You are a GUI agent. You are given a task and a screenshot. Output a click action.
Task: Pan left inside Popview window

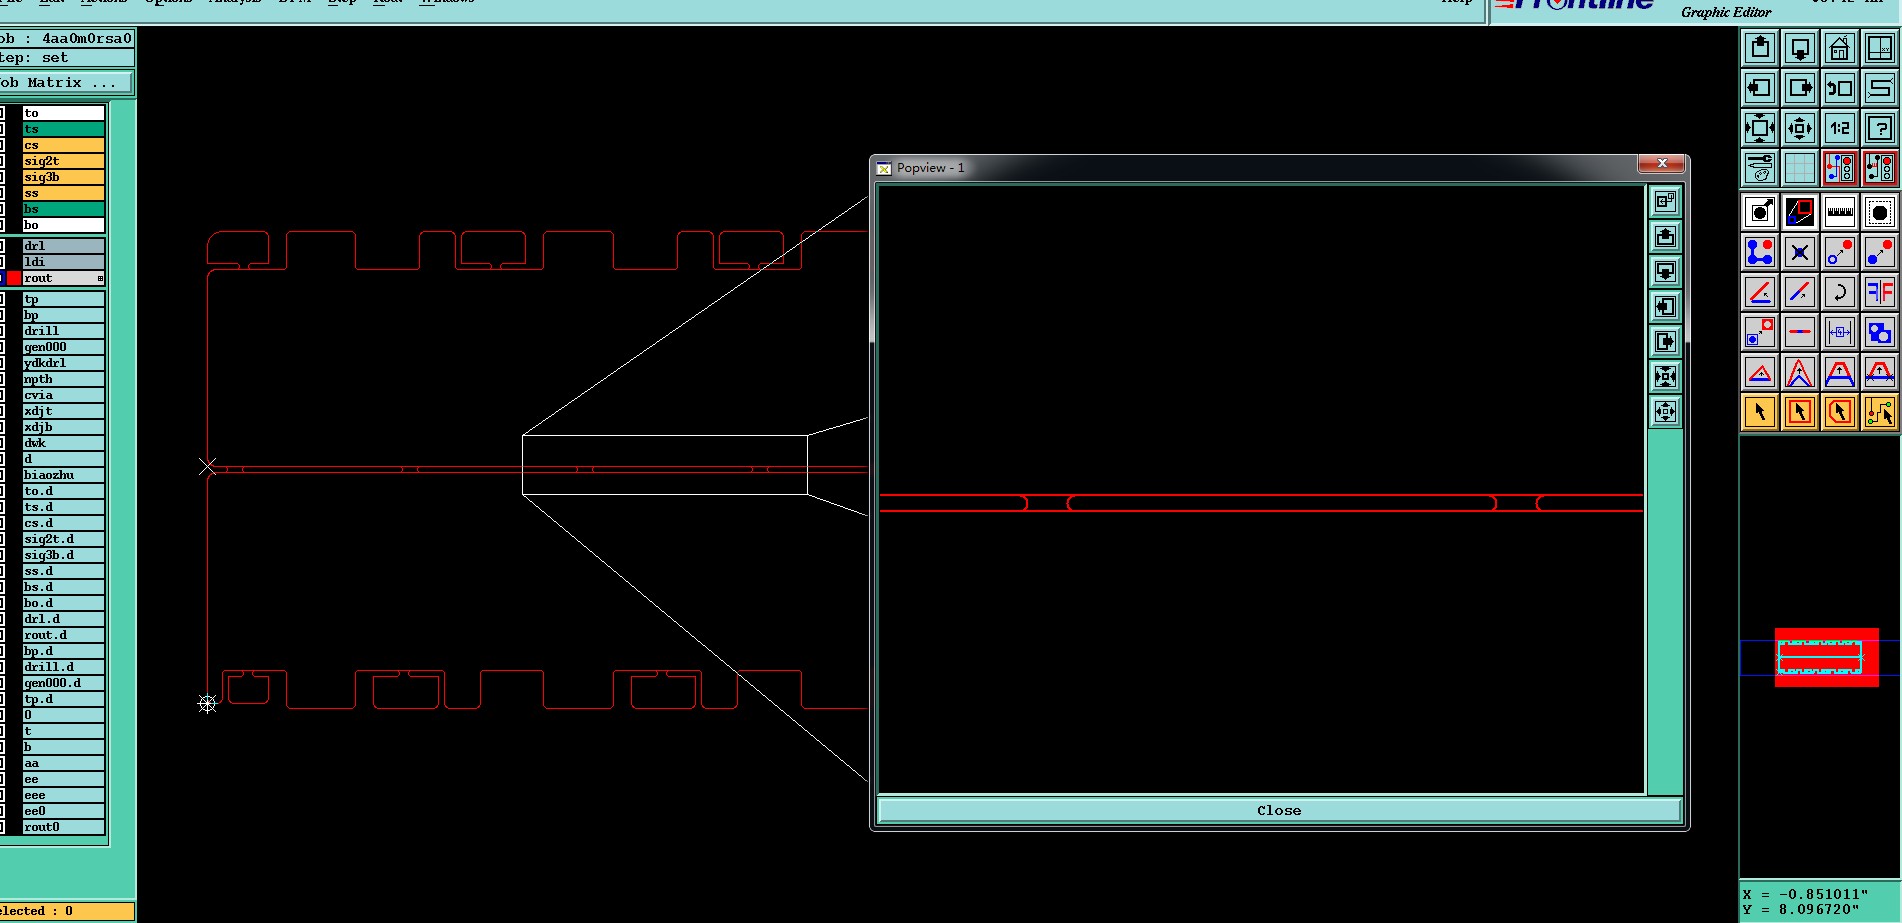point(1665,307)
